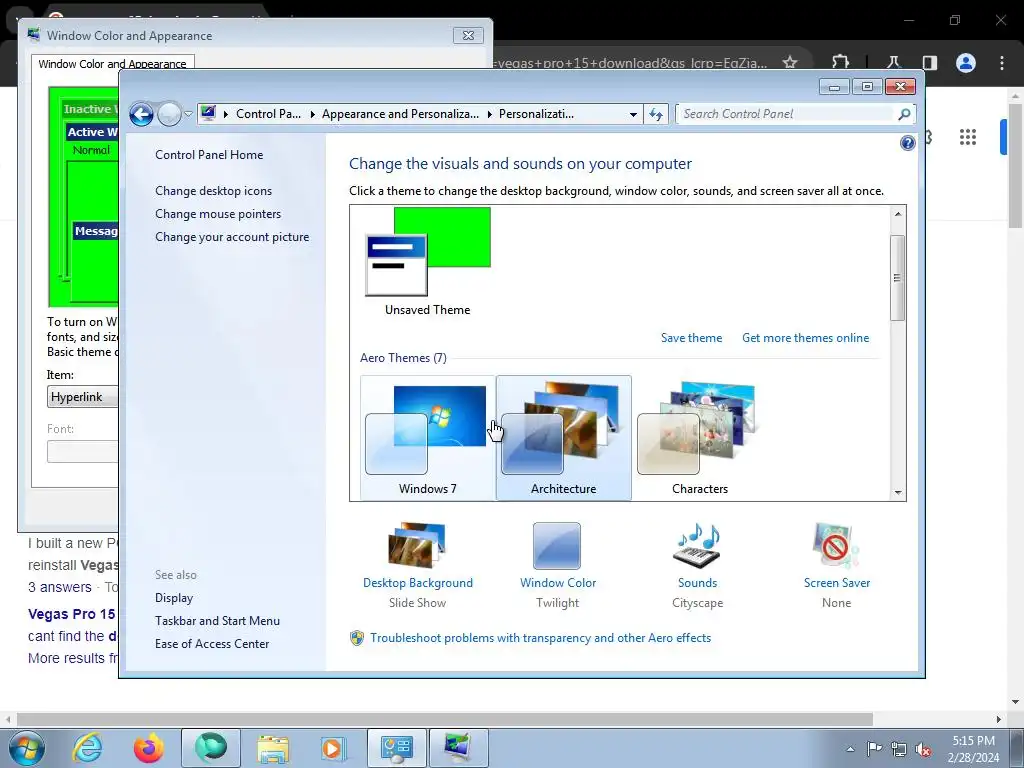
Task: Click the Personalization monitor taskbar button
Action: (x=458, y=748)
